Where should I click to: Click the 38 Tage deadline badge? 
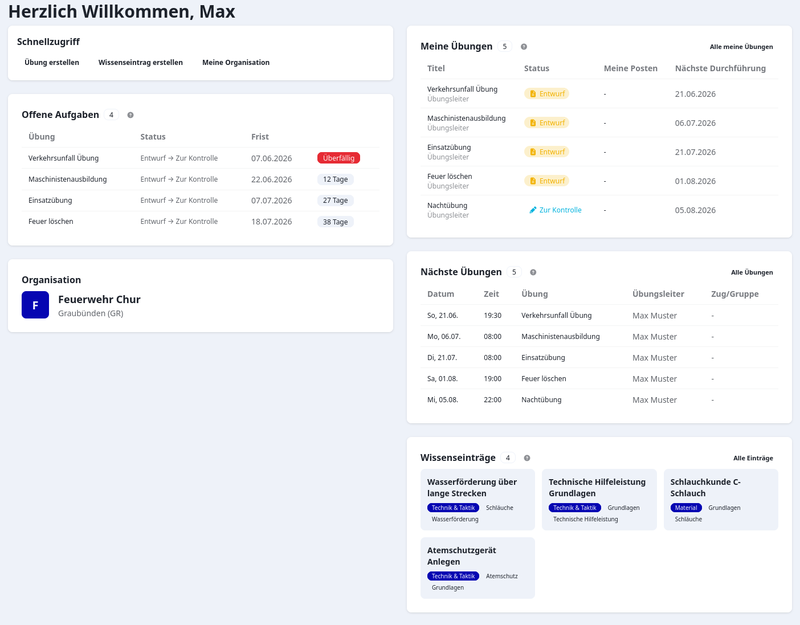coord(335,222)
